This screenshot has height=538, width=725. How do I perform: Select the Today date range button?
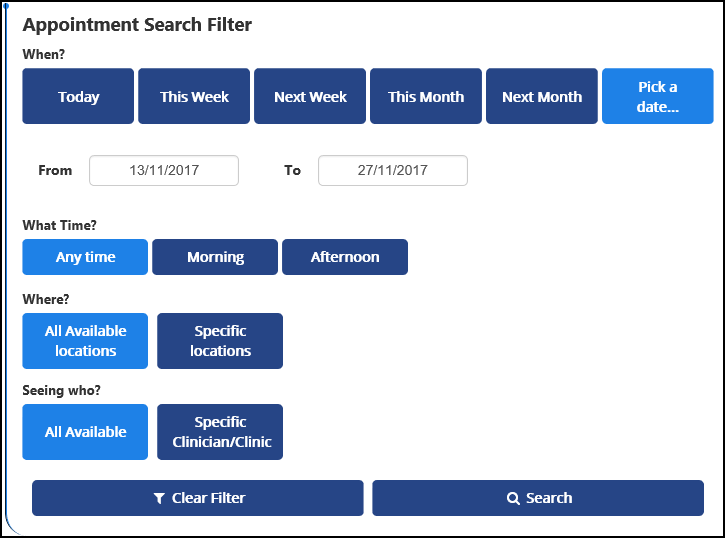(78, 97)
